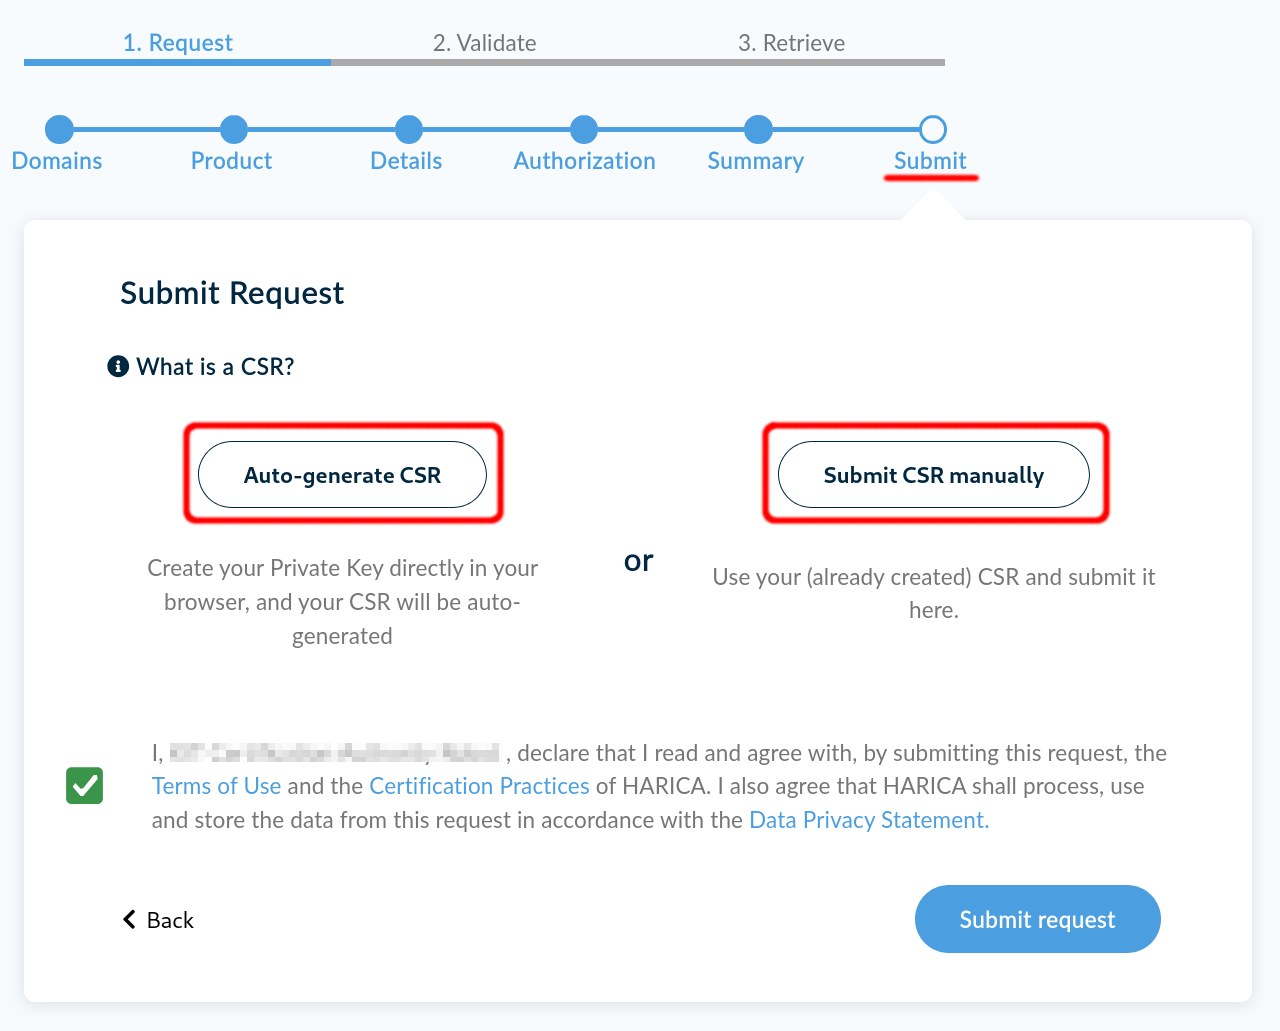Go back using the Back label
This screenshot has width=1280, height=1031.
pyautogui.click(x=170, y=920)
